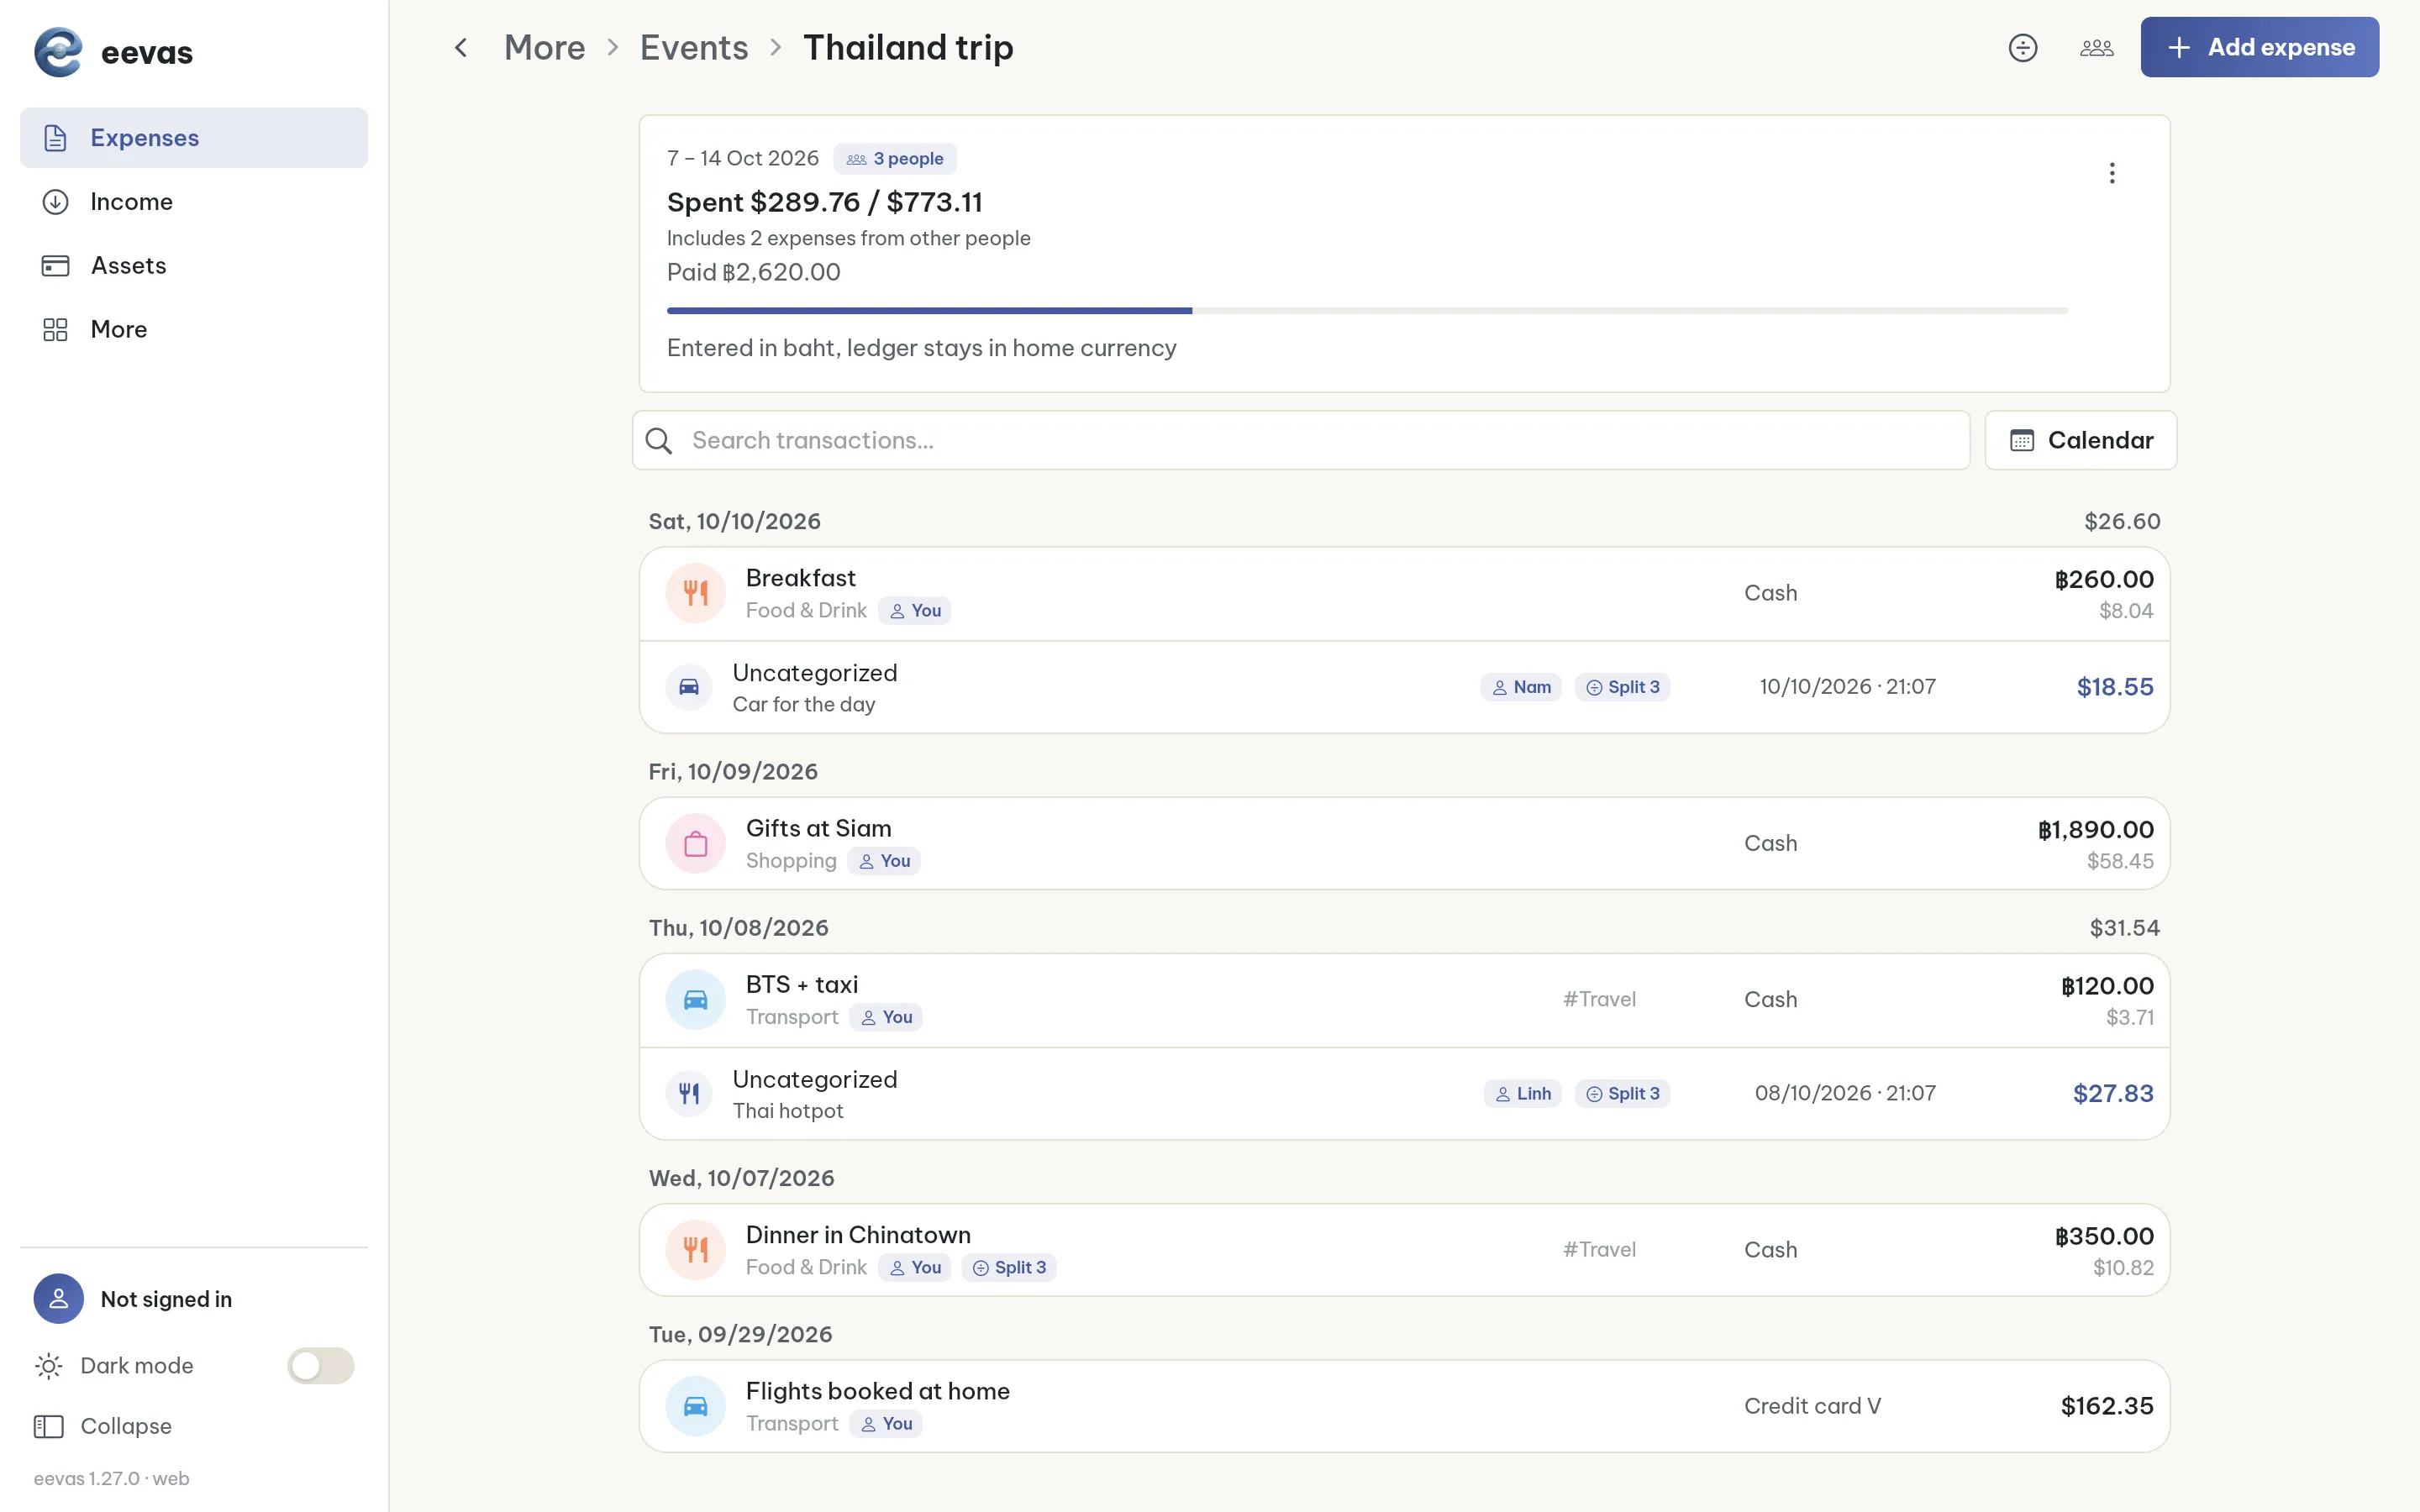Open the event card three-dot menu

click(2111, 173)
